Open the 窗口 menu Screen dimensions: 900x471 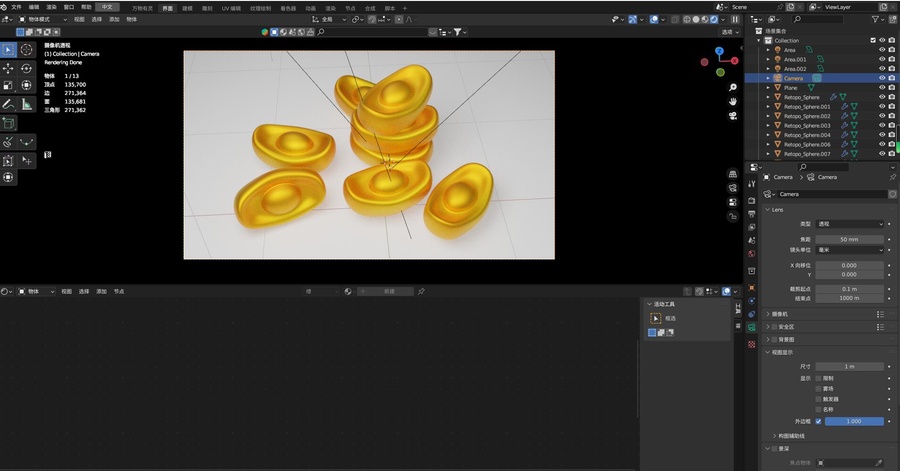click(x=69, y=7)
